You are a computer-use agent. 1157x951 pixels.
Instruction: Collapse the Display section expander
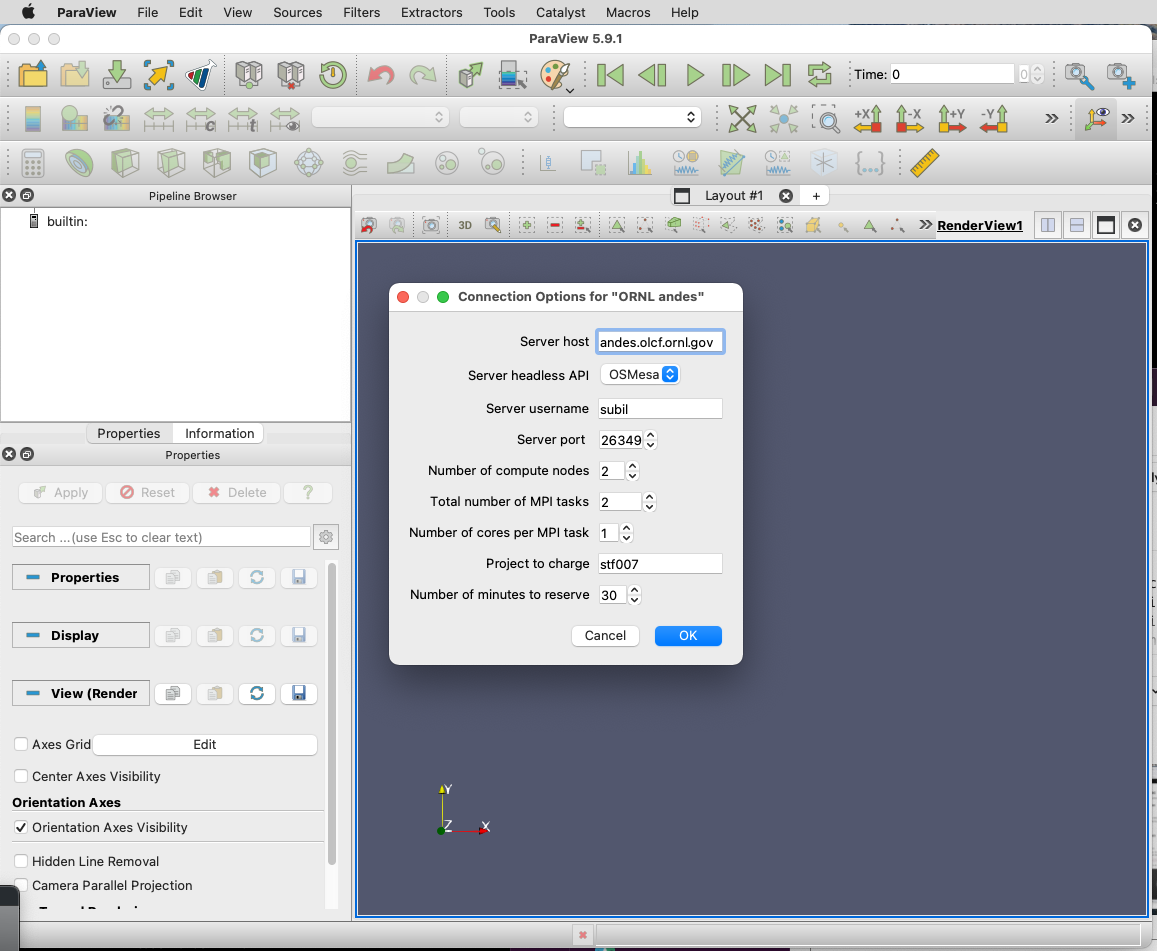point(33,636)
